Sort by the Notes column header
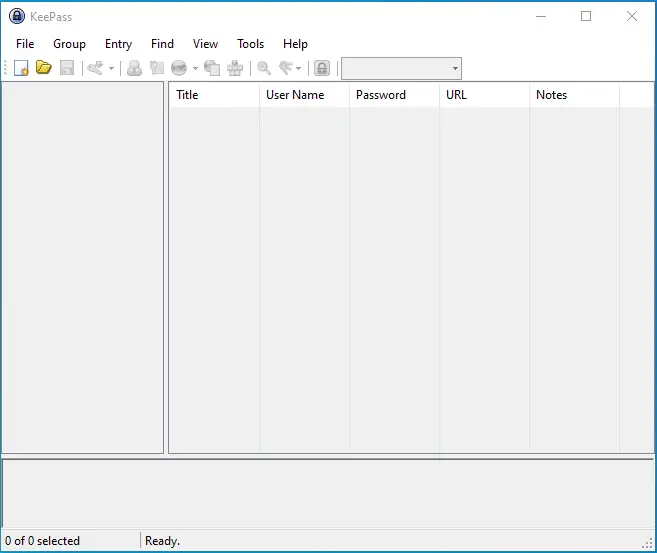 tap(574, 95)
